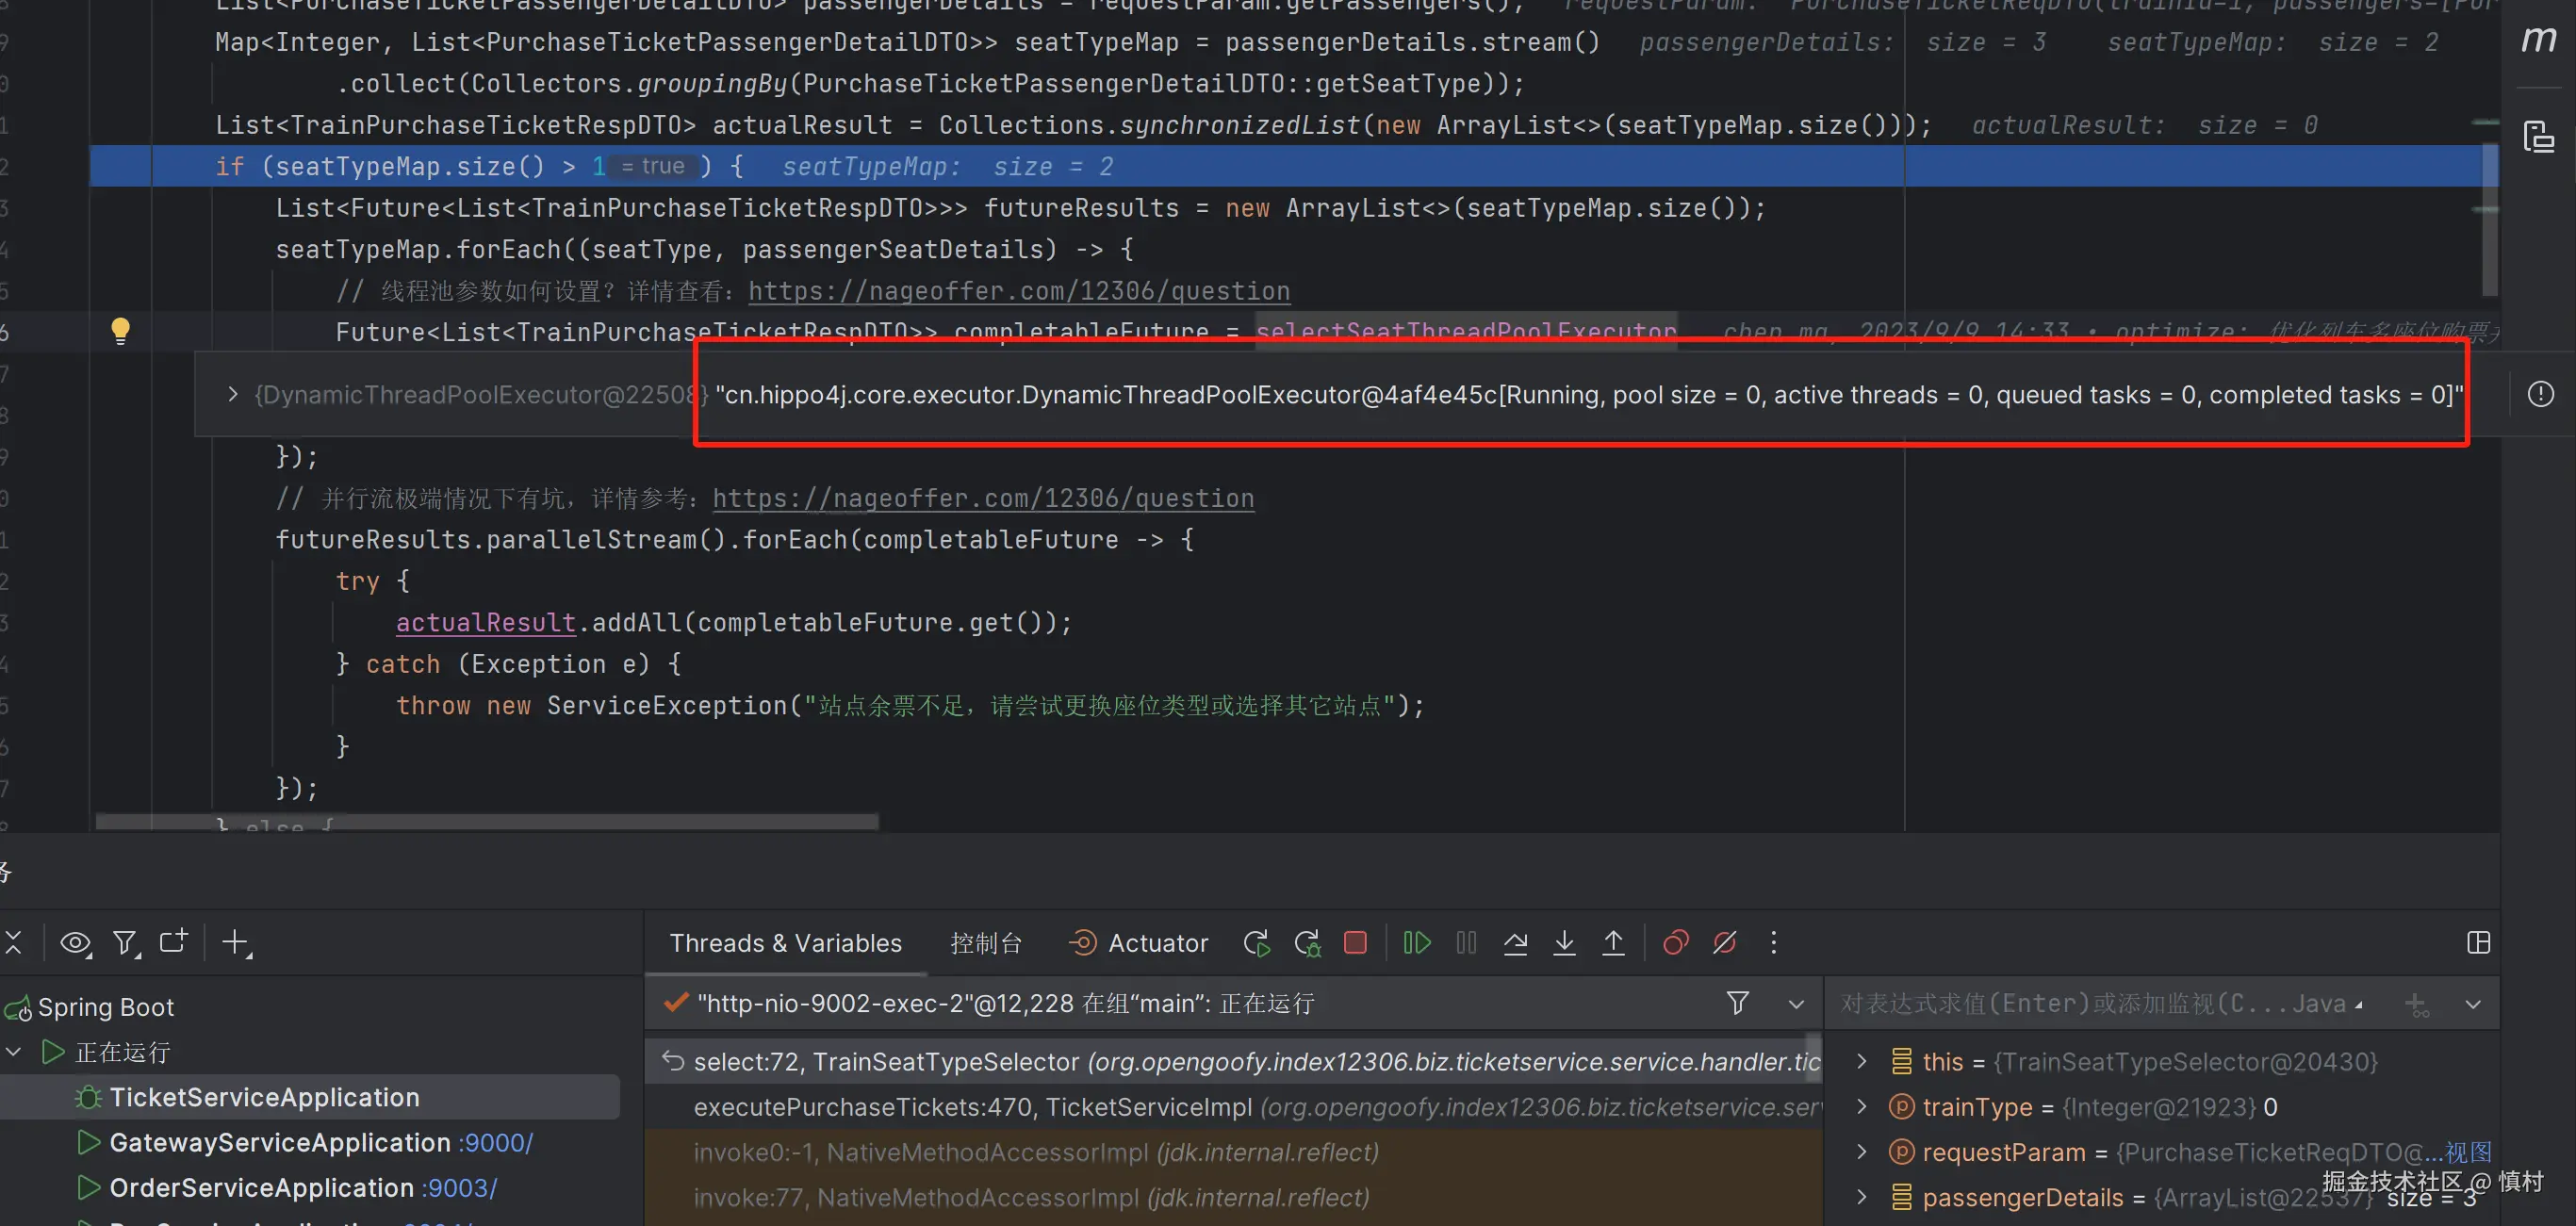Select GatewayServiceApplication in the Services tree
Viewport: 2576px width, 1226px height.
279,1142
